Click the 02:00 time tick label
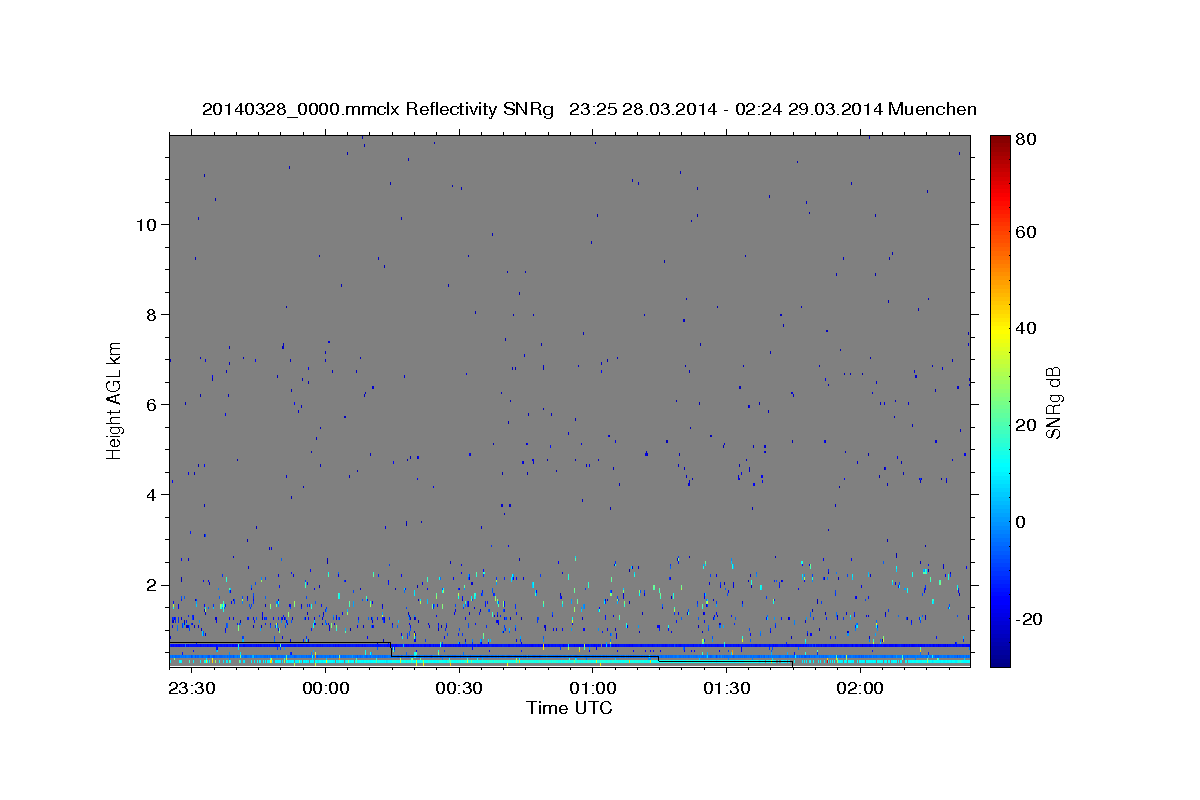Viewport: 1200px width, 800px height. point(859,688)
